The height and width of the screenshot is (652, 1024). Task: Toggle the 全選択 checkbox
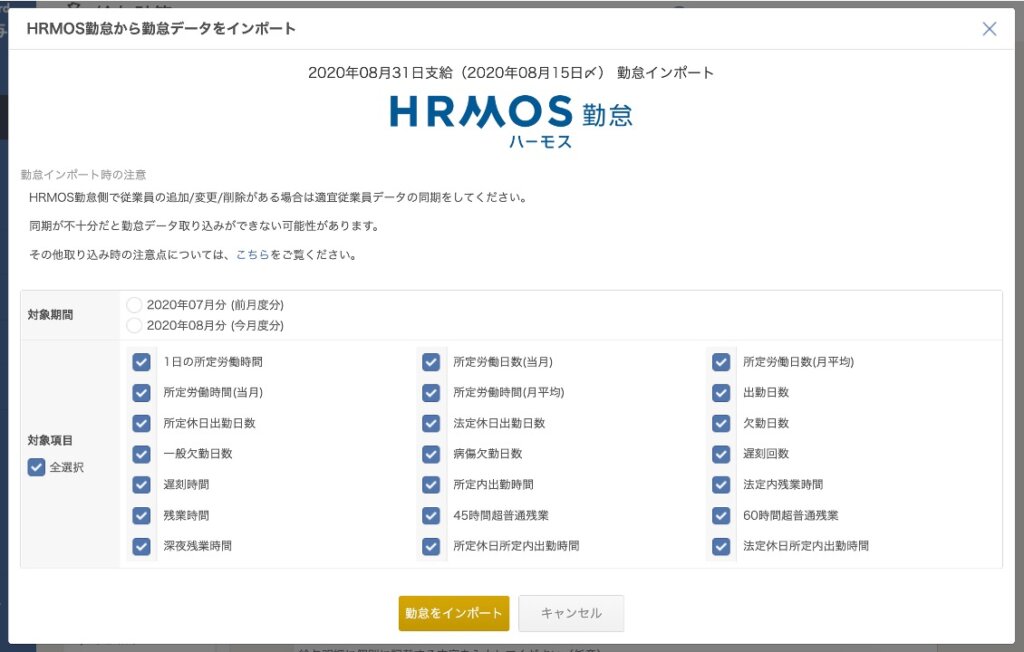(37, 467)
